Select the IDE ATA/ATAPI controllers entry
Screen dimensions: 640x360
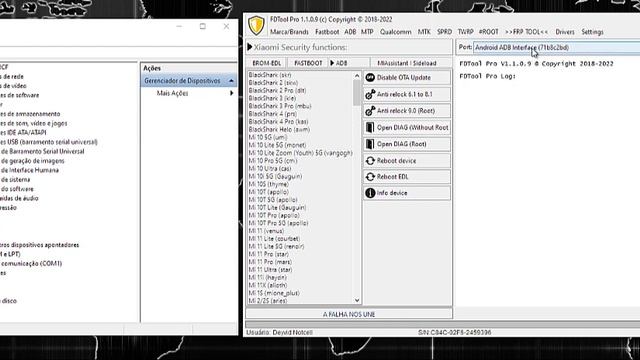pos(23,133)
